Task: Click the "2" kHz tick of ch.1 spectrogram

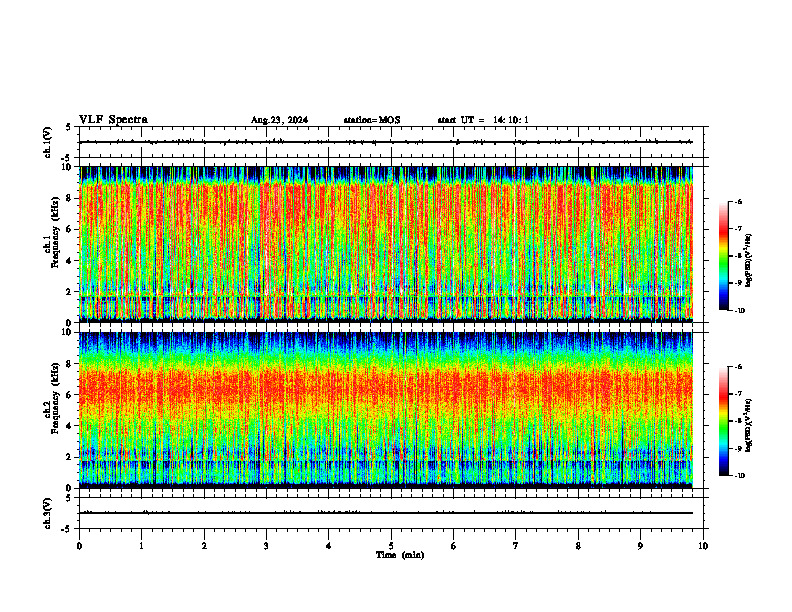Action: coord(69,291)
